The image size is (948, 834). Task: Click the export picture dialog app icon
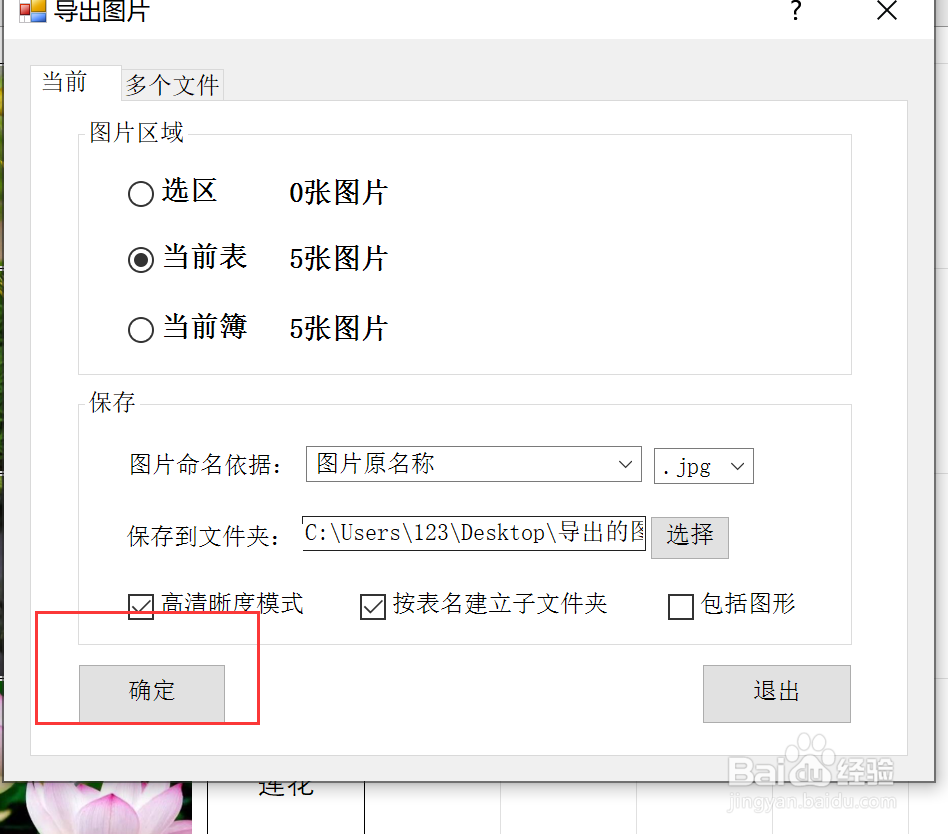click(33, 10)
